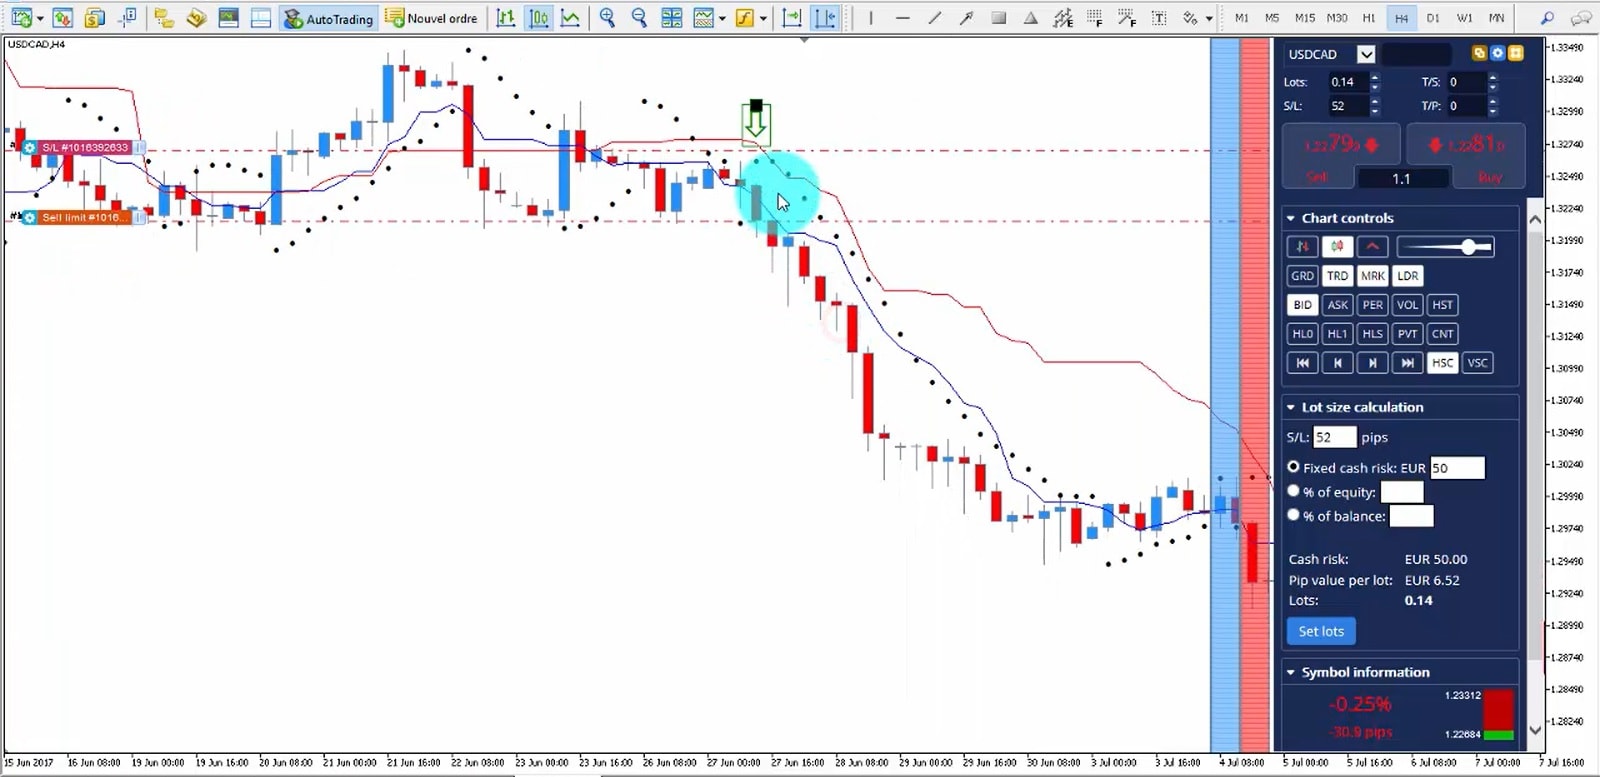The height and width of the screenshot is (777, 1600).
Task: Select the trendline drawing tool
Action: point(935,18)
